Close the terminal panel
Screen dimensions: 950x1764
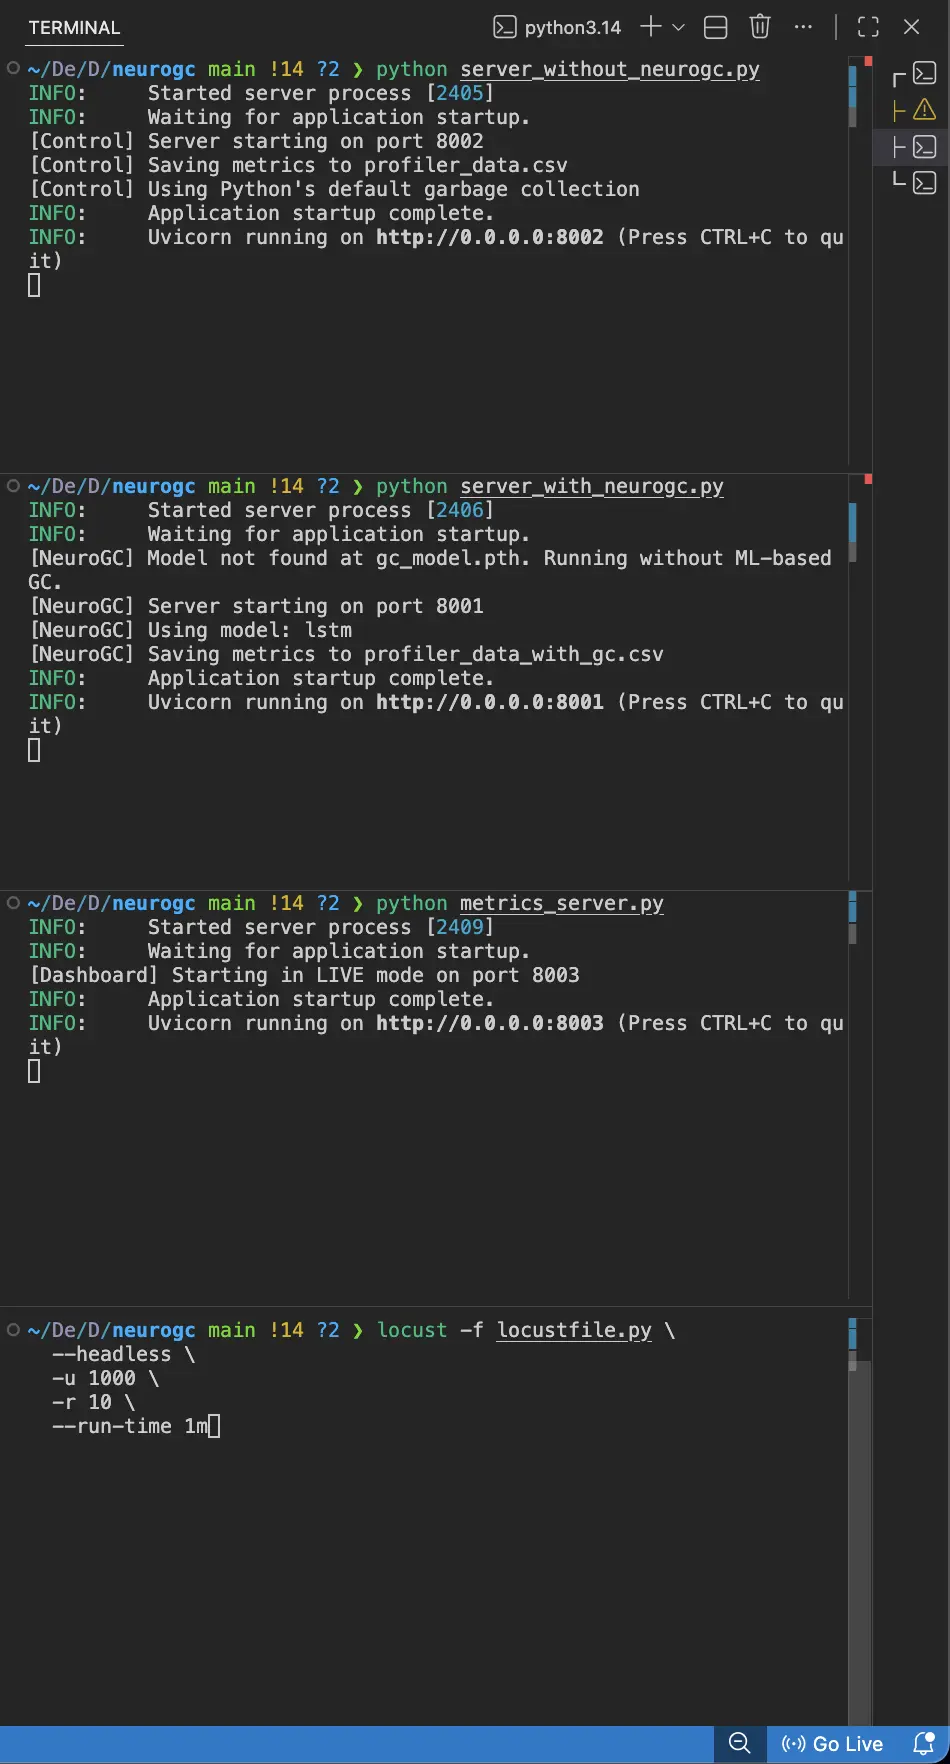coord(911,27)
